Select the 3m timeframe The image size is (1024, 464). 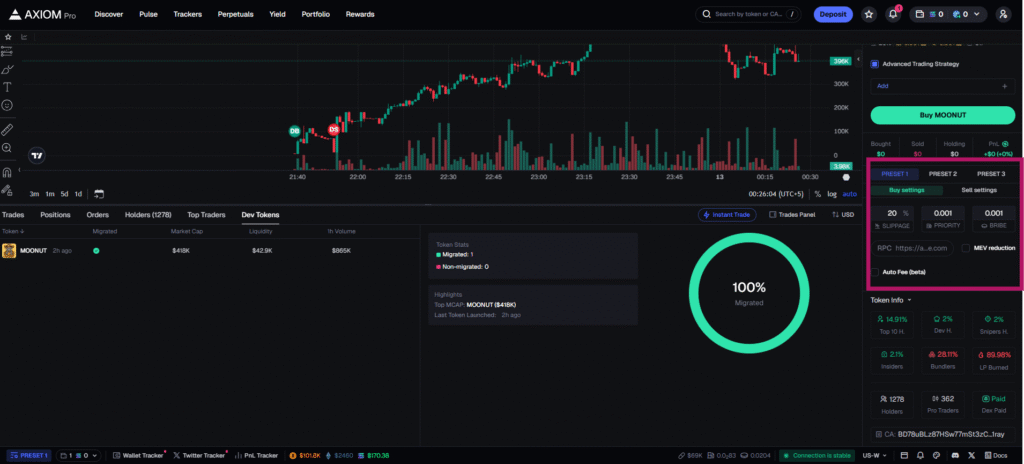tap(34, 194)
